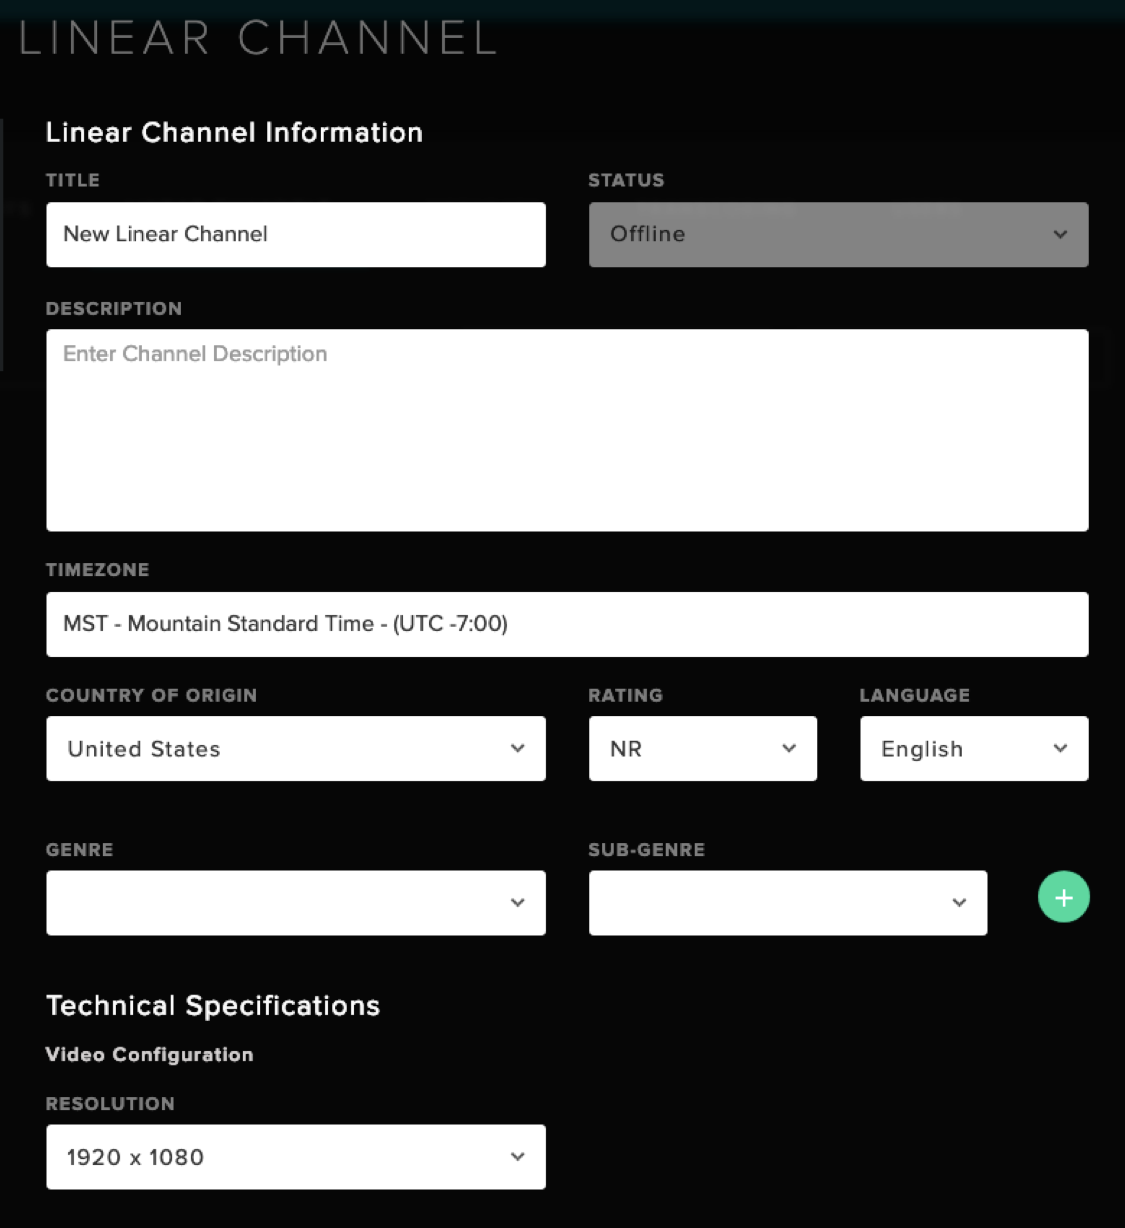This screenshot has width=1125, height=1228.
Task: Click the chevron icon on the Rating selector
Action: tap(789, 748)
